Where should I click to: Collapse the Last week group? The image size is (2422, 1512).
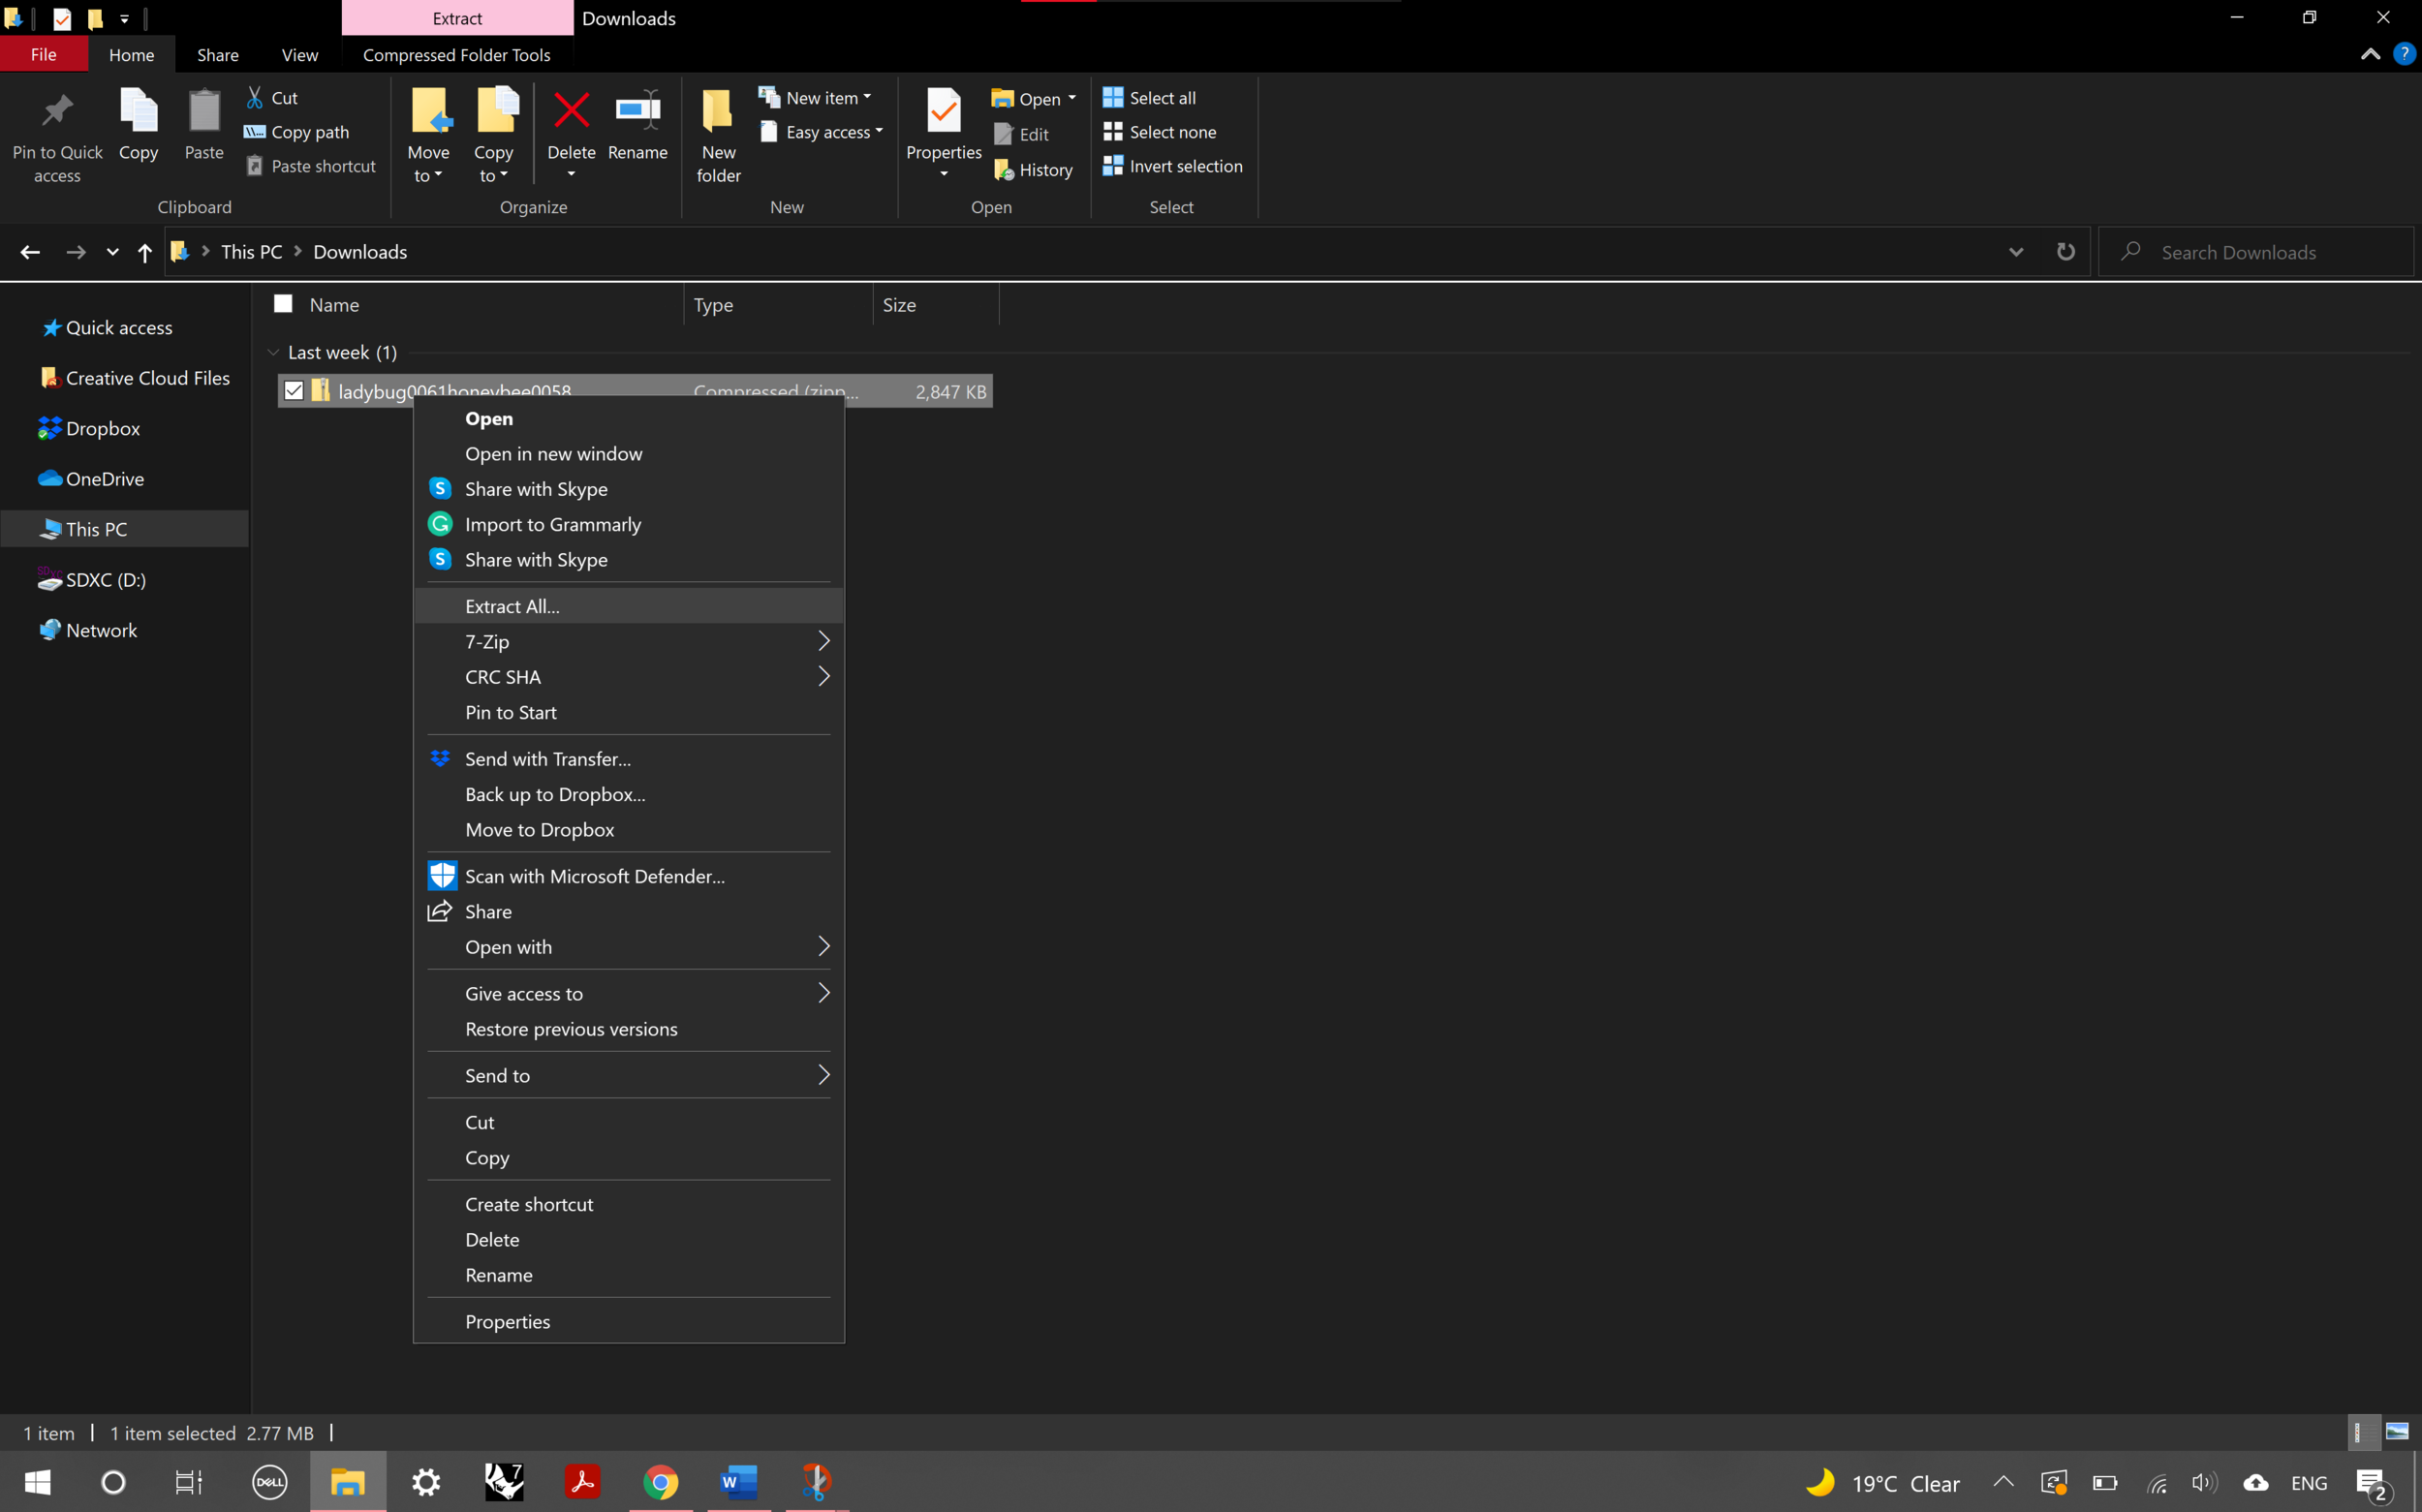(273, 352)
